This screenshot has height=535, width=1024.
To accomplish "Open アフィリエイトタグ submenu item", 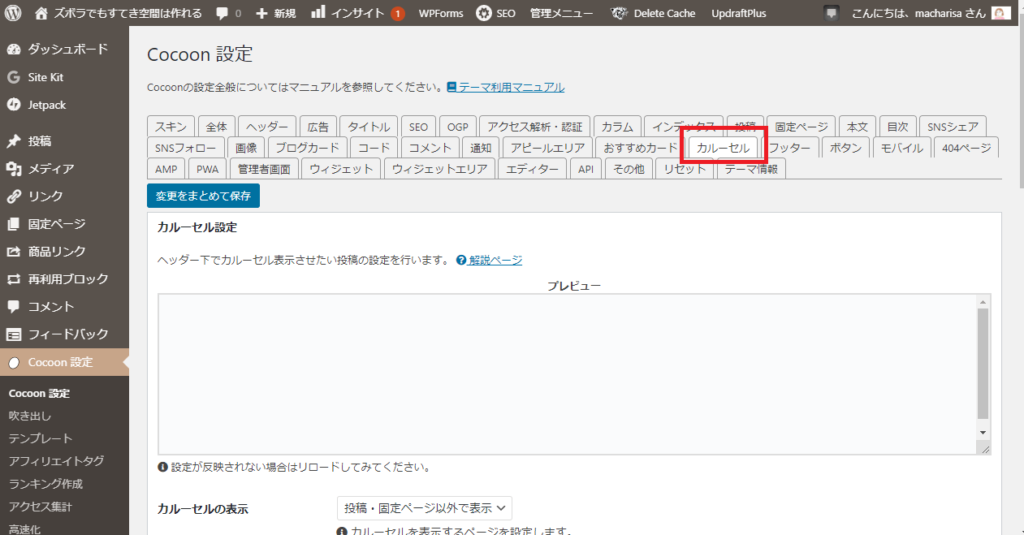I will tap(56, 461).
